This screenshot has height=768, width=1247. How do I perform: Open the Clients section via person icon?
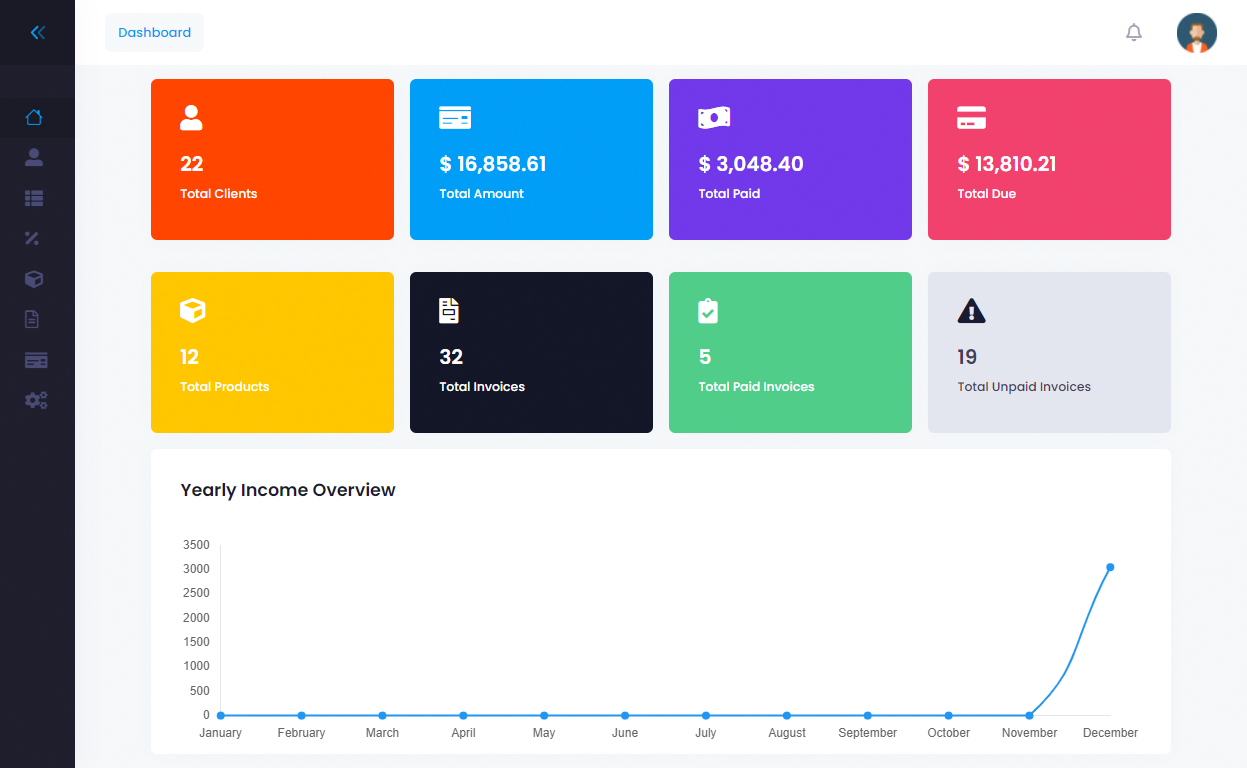(34, 157)
